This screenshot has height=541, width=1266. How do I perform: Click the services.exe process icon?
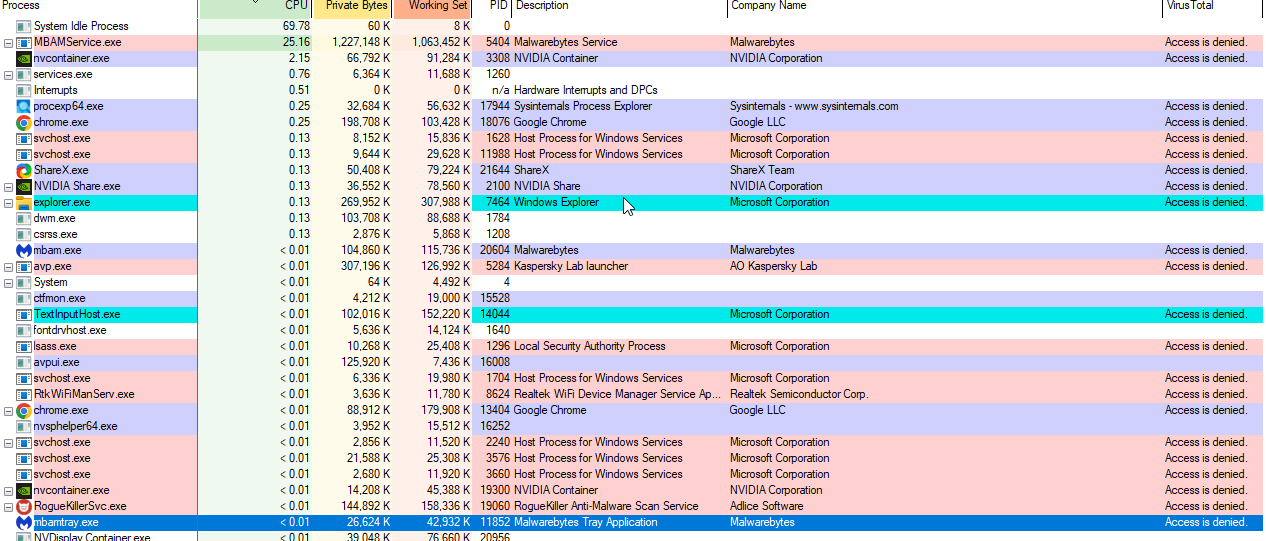point(24,74)
